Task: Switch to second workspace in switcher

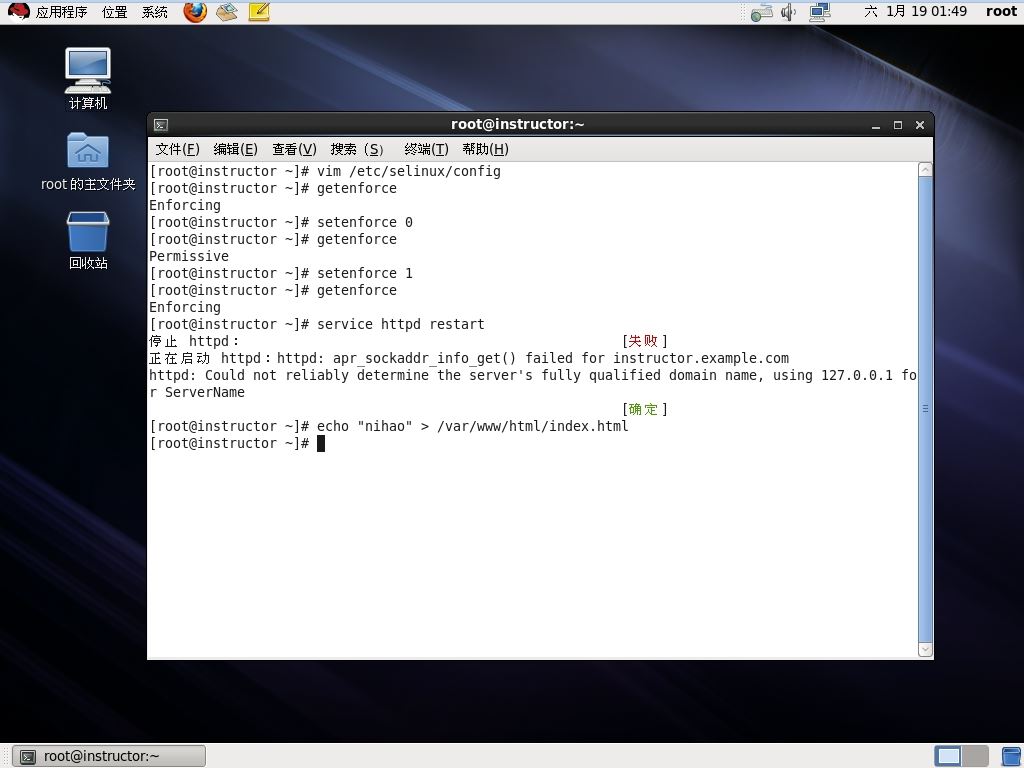Action: [975, 756]
